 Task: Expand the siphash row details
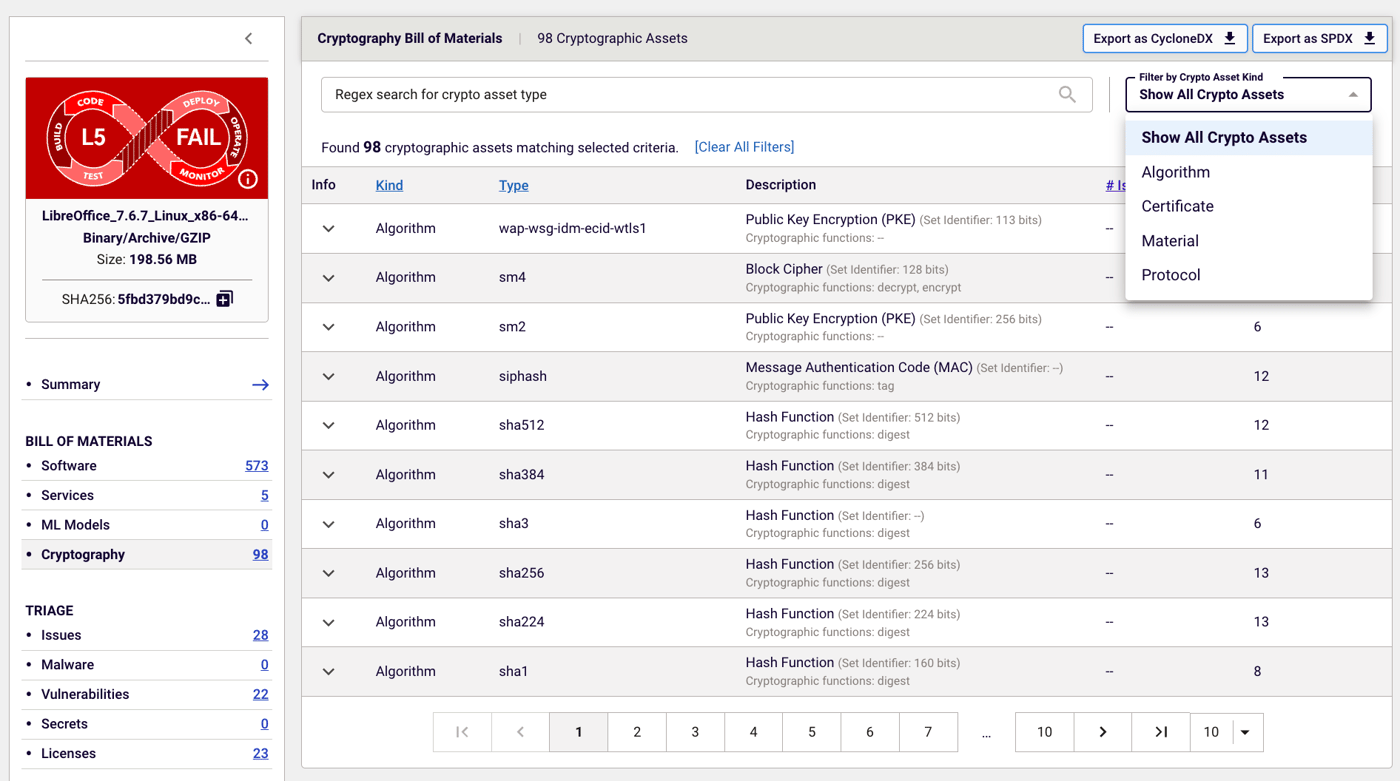(x=328, y=377)
